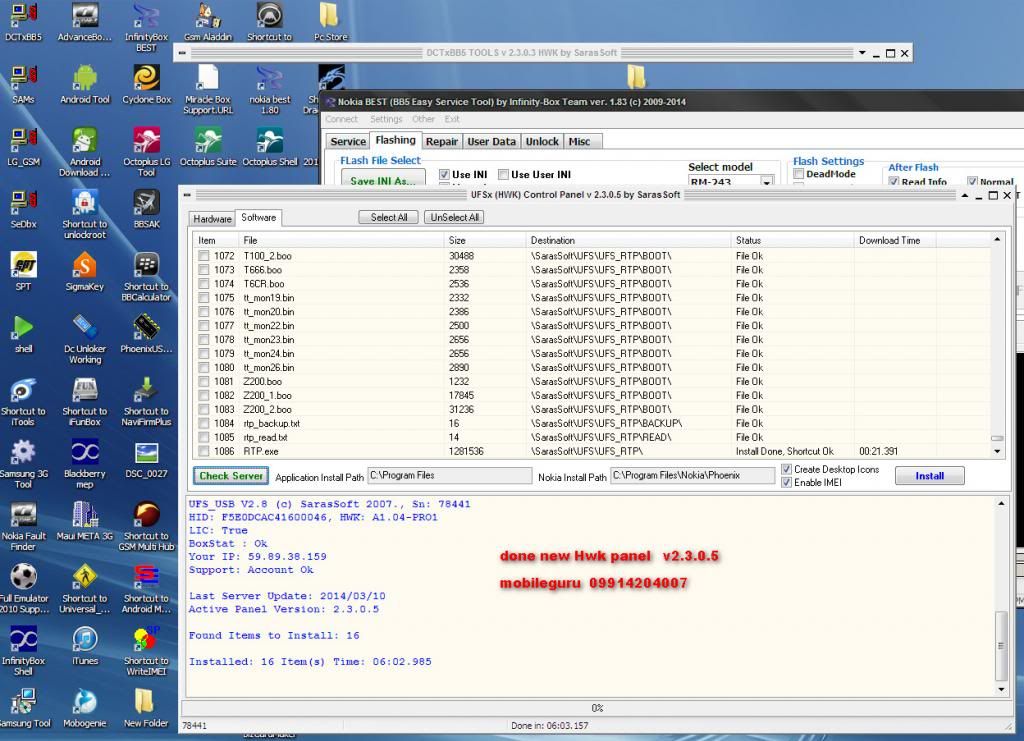Image resolution: width=1024 pixels, height=741 pixels.
Task: Open the InfinityBox Shell icon
Action: pos(24,651)
